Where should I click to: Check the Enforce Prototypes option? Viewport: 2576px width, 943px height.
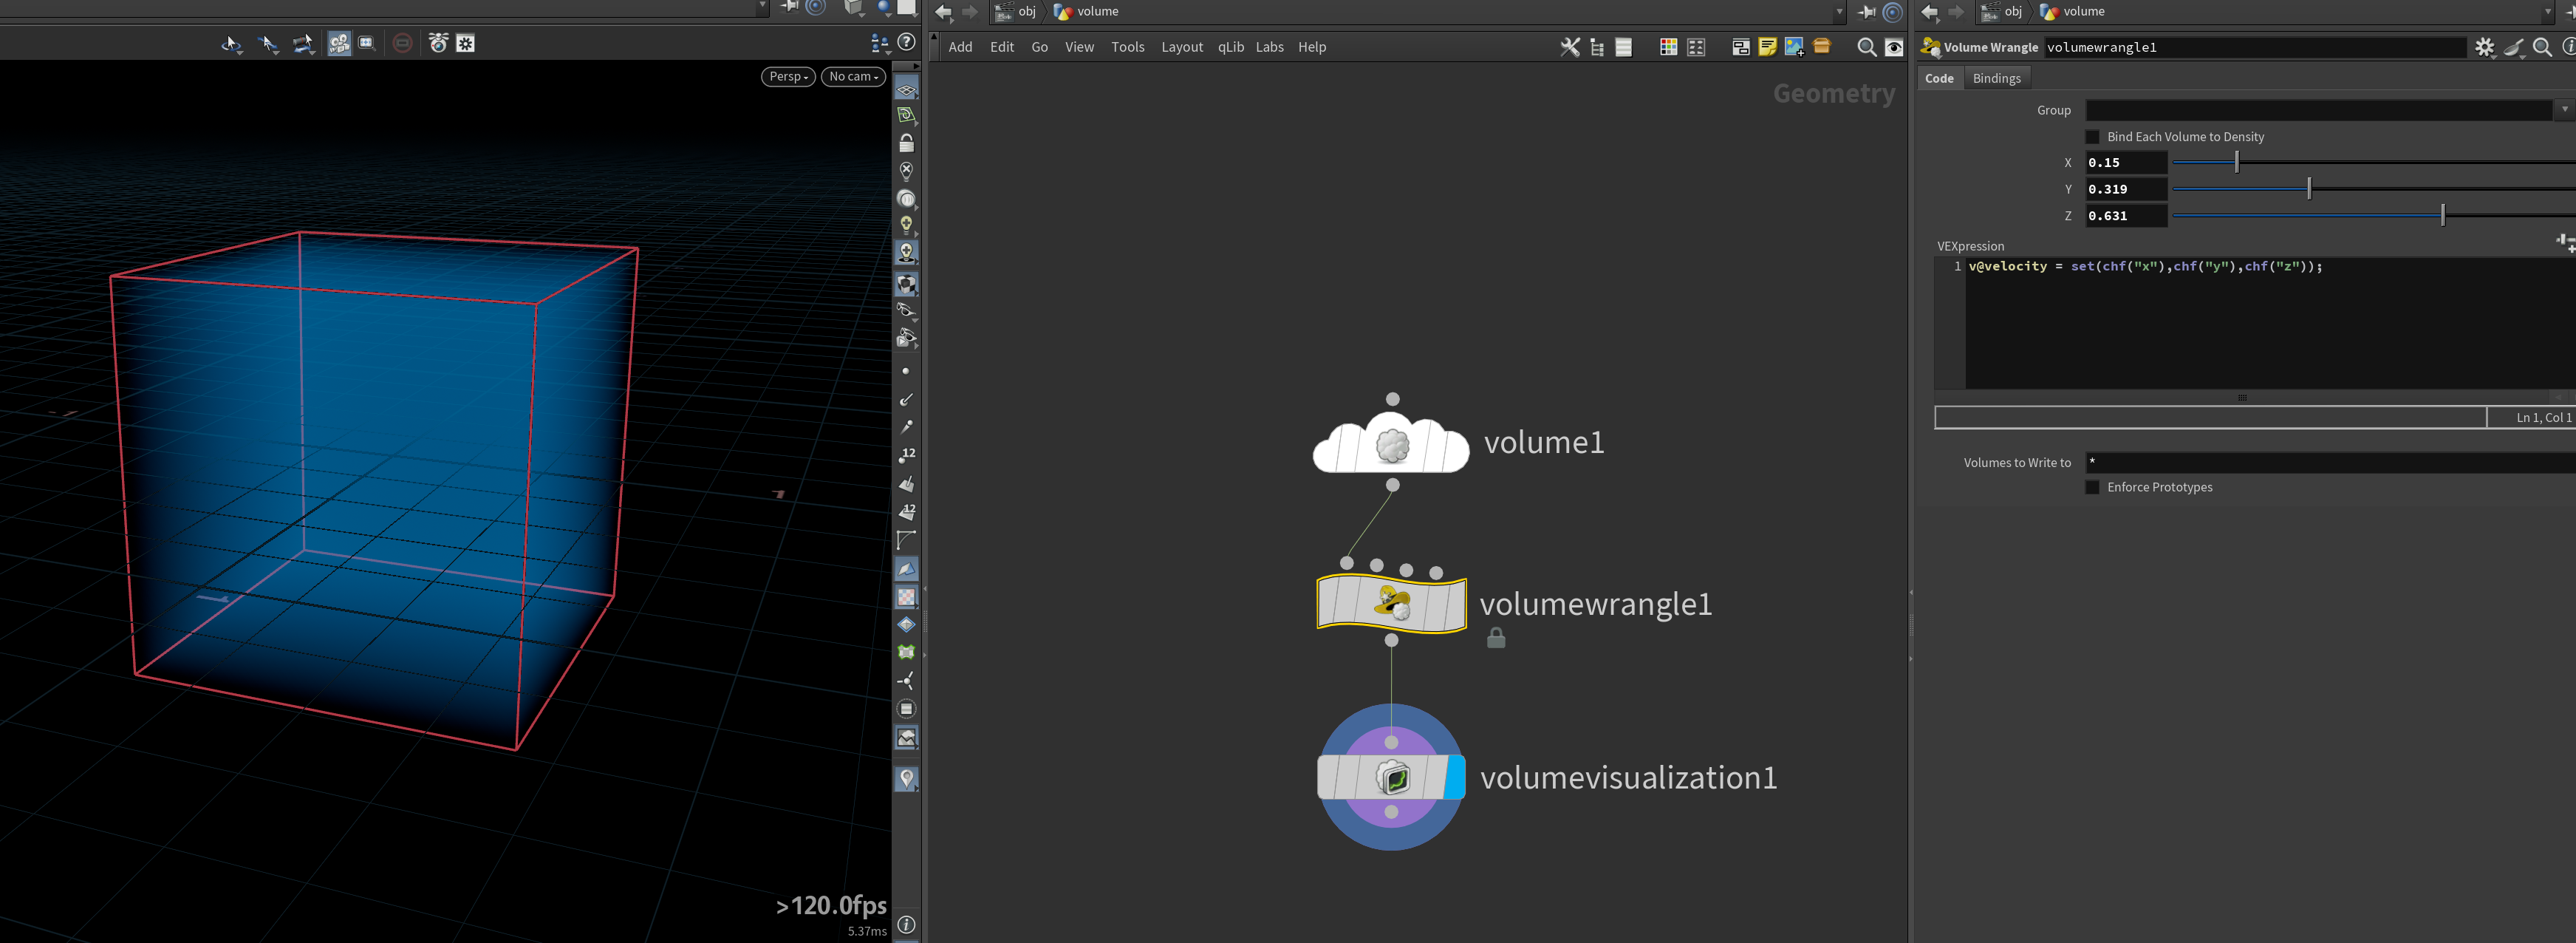pyautogui.click(x=2092, y=487)
